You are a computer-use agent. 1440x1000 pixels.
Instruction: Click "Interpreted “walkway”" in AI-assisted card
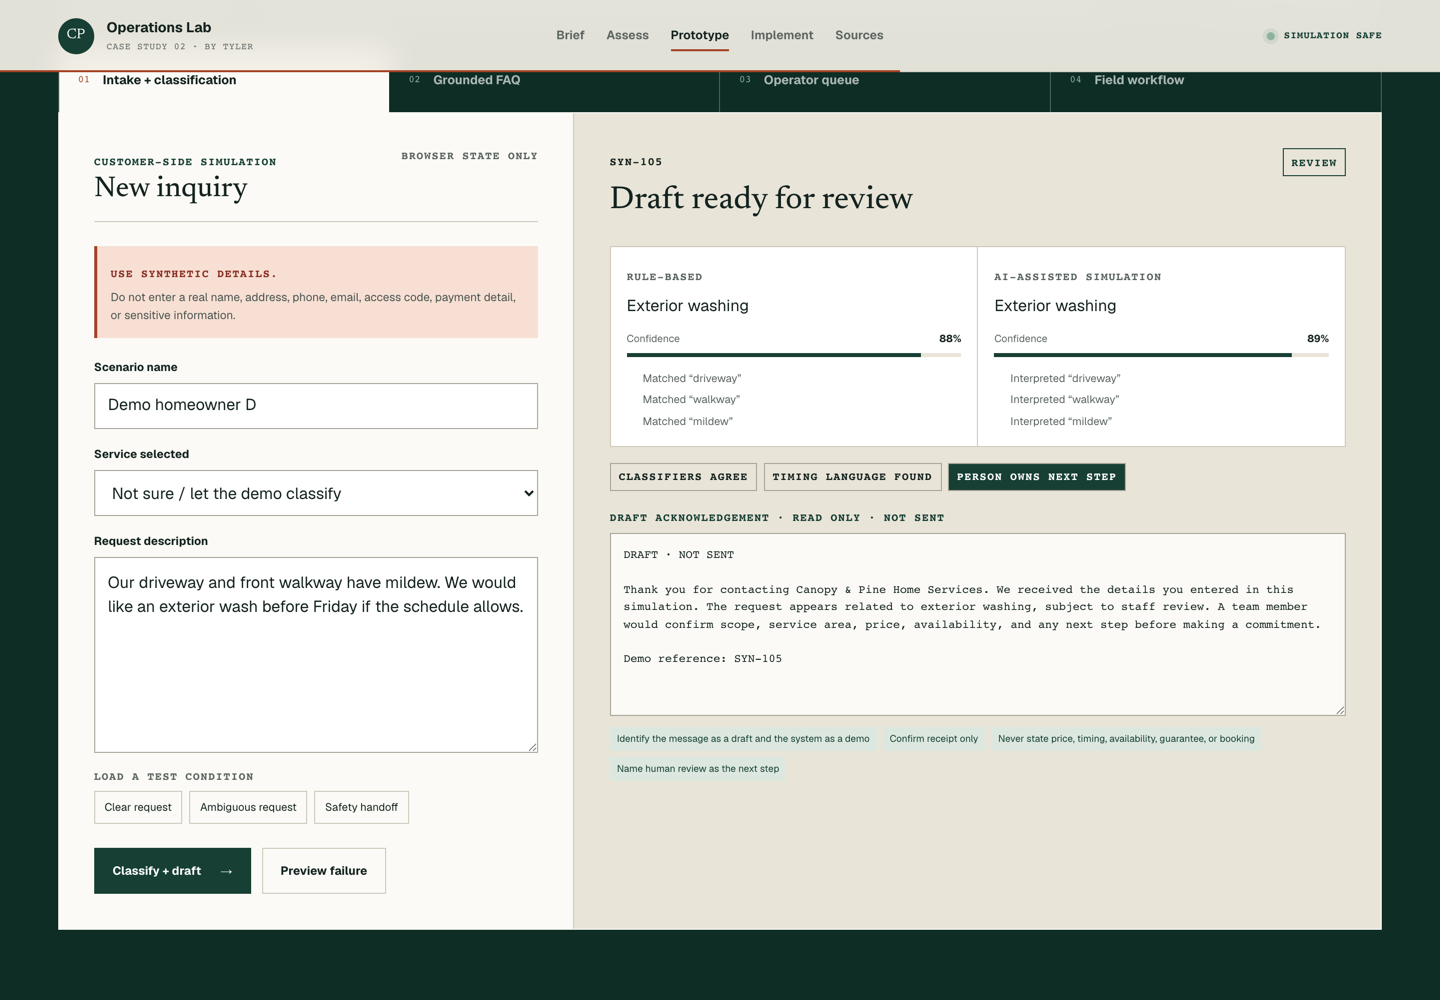pyautogui.click(x=1064, y=399)
